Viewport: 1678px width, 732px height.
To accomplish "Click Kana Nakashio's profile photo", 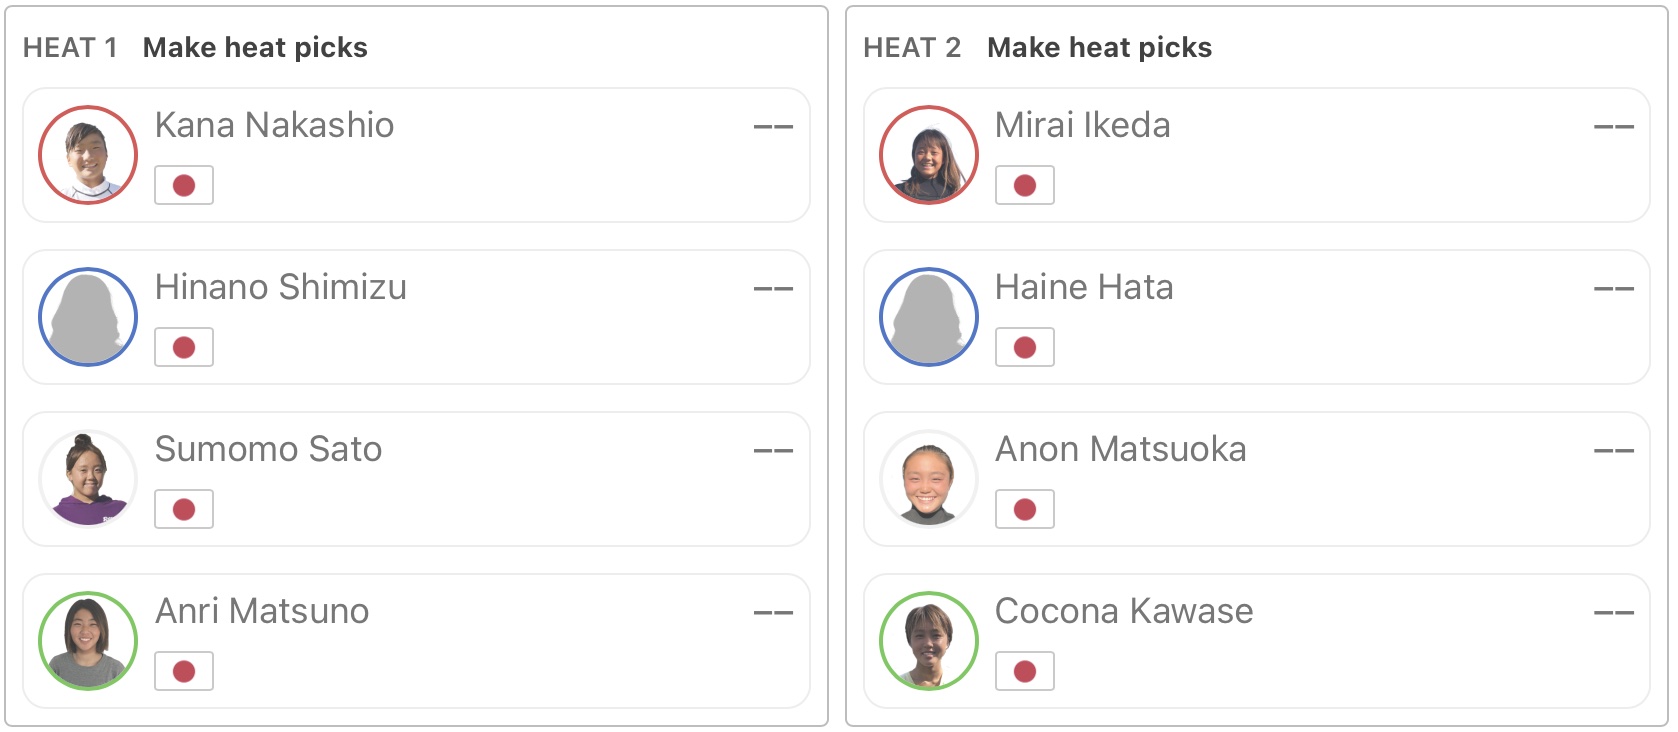I will click(88, 155).
